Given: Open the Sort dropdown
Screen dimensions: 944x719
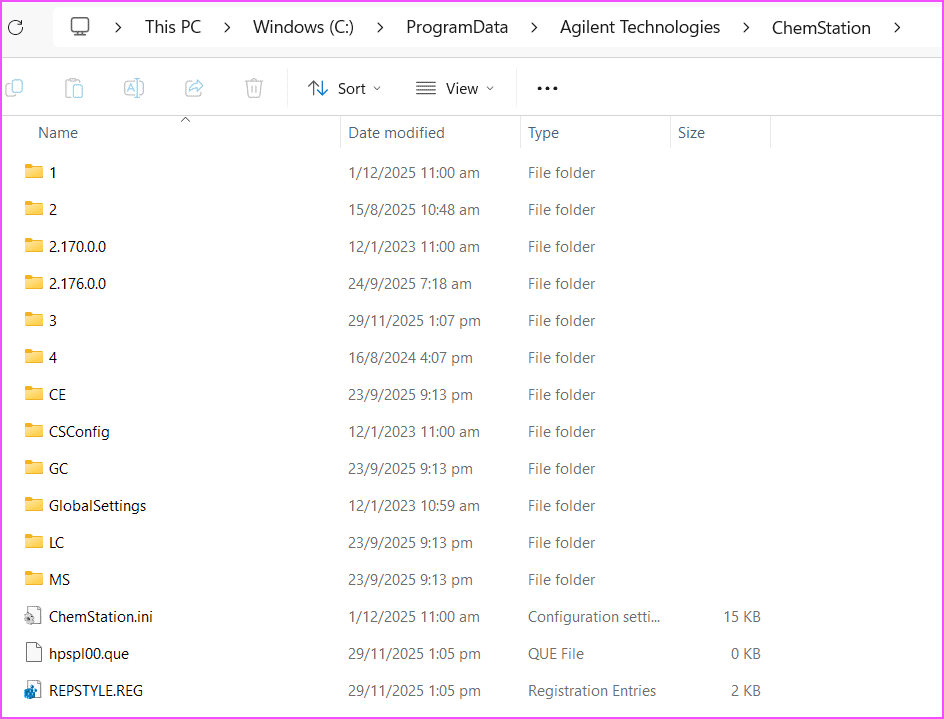Looking at the screenshot, I should tap(344, 88).
